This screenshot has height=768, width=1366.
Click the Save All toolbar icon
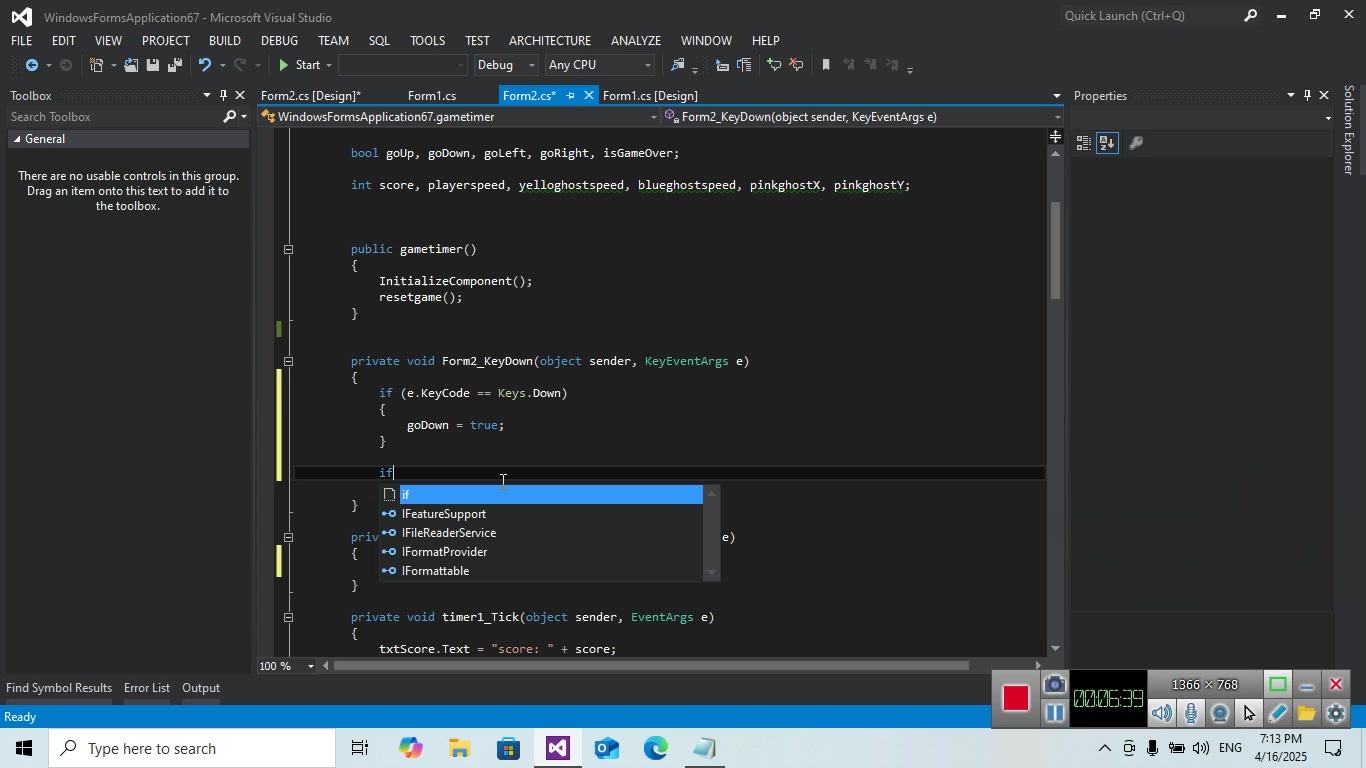[174, 65]
